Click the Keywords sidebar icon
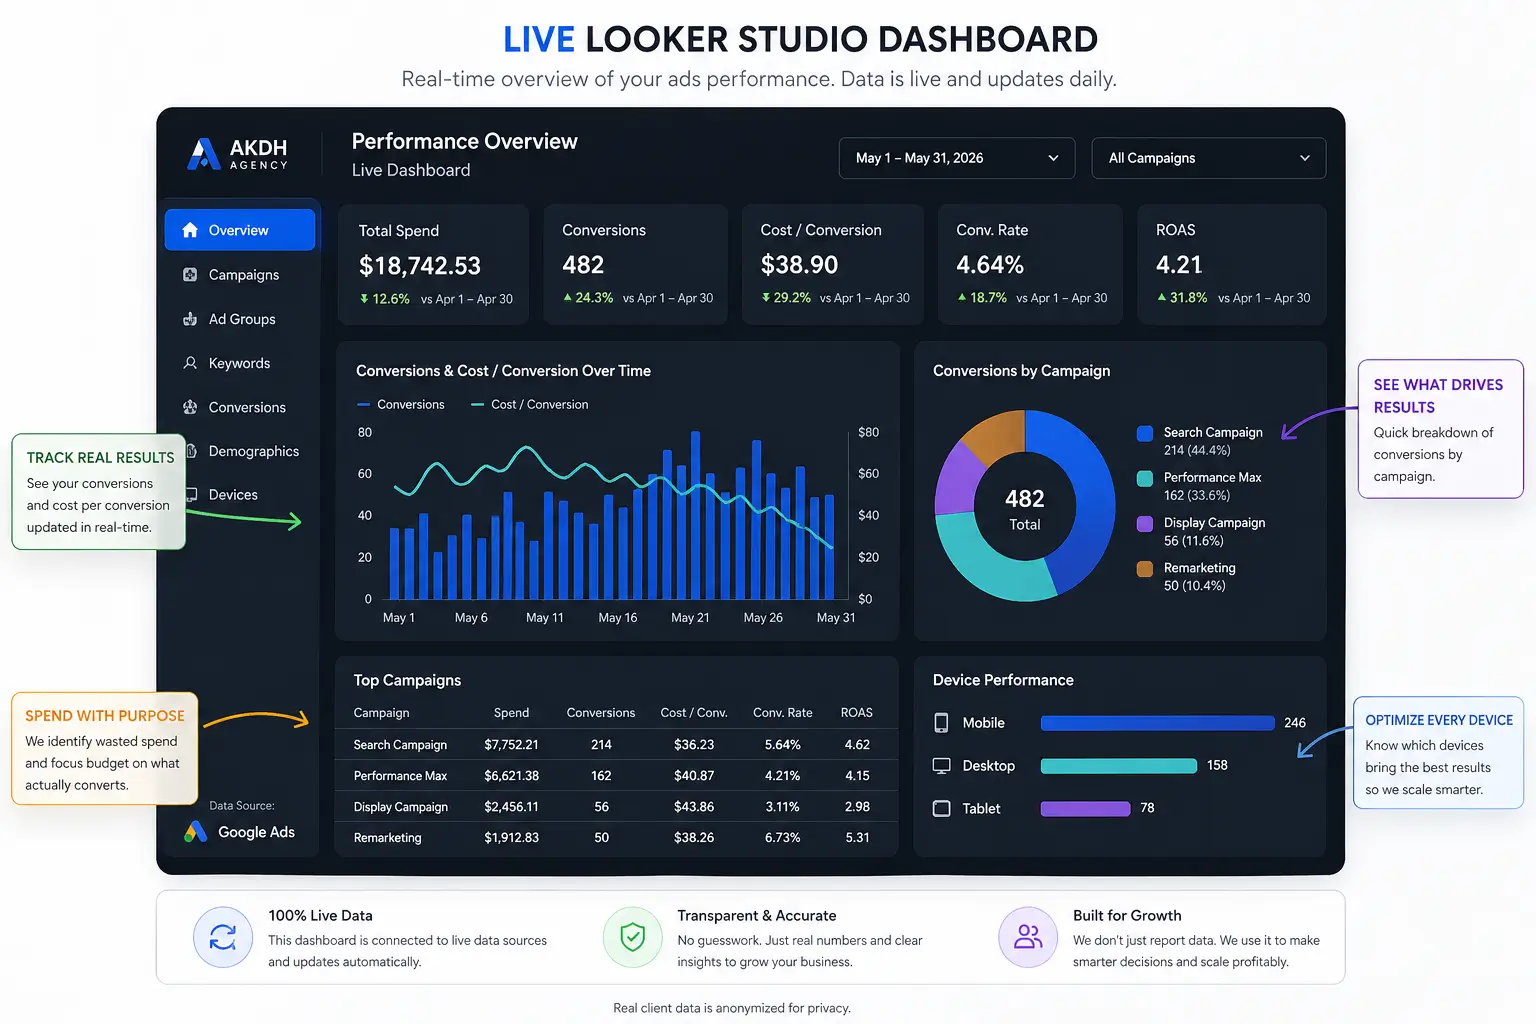 [190, 363]
